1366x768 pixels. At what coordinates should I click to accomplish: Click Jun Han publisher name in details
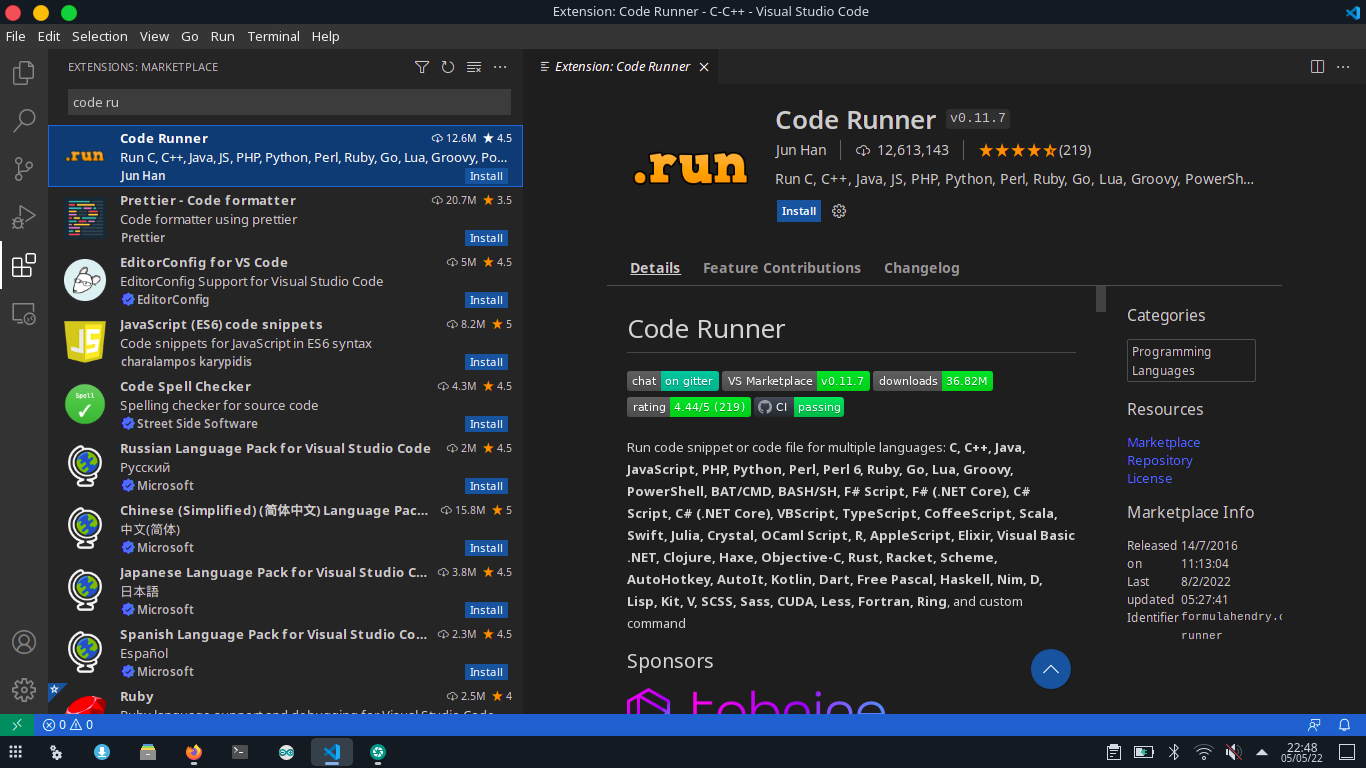[801, 150]
